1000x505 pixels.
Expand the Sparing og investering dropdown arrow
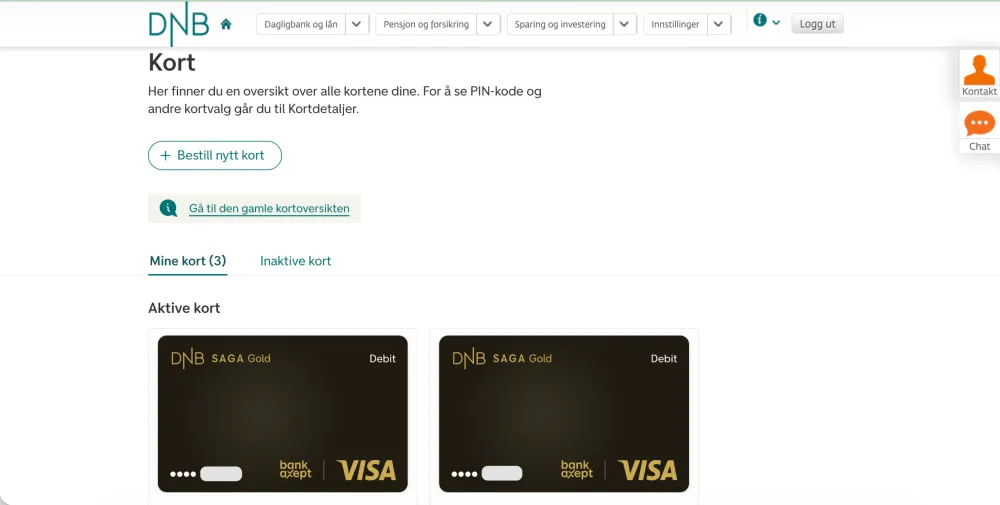(x=625, y=24)
